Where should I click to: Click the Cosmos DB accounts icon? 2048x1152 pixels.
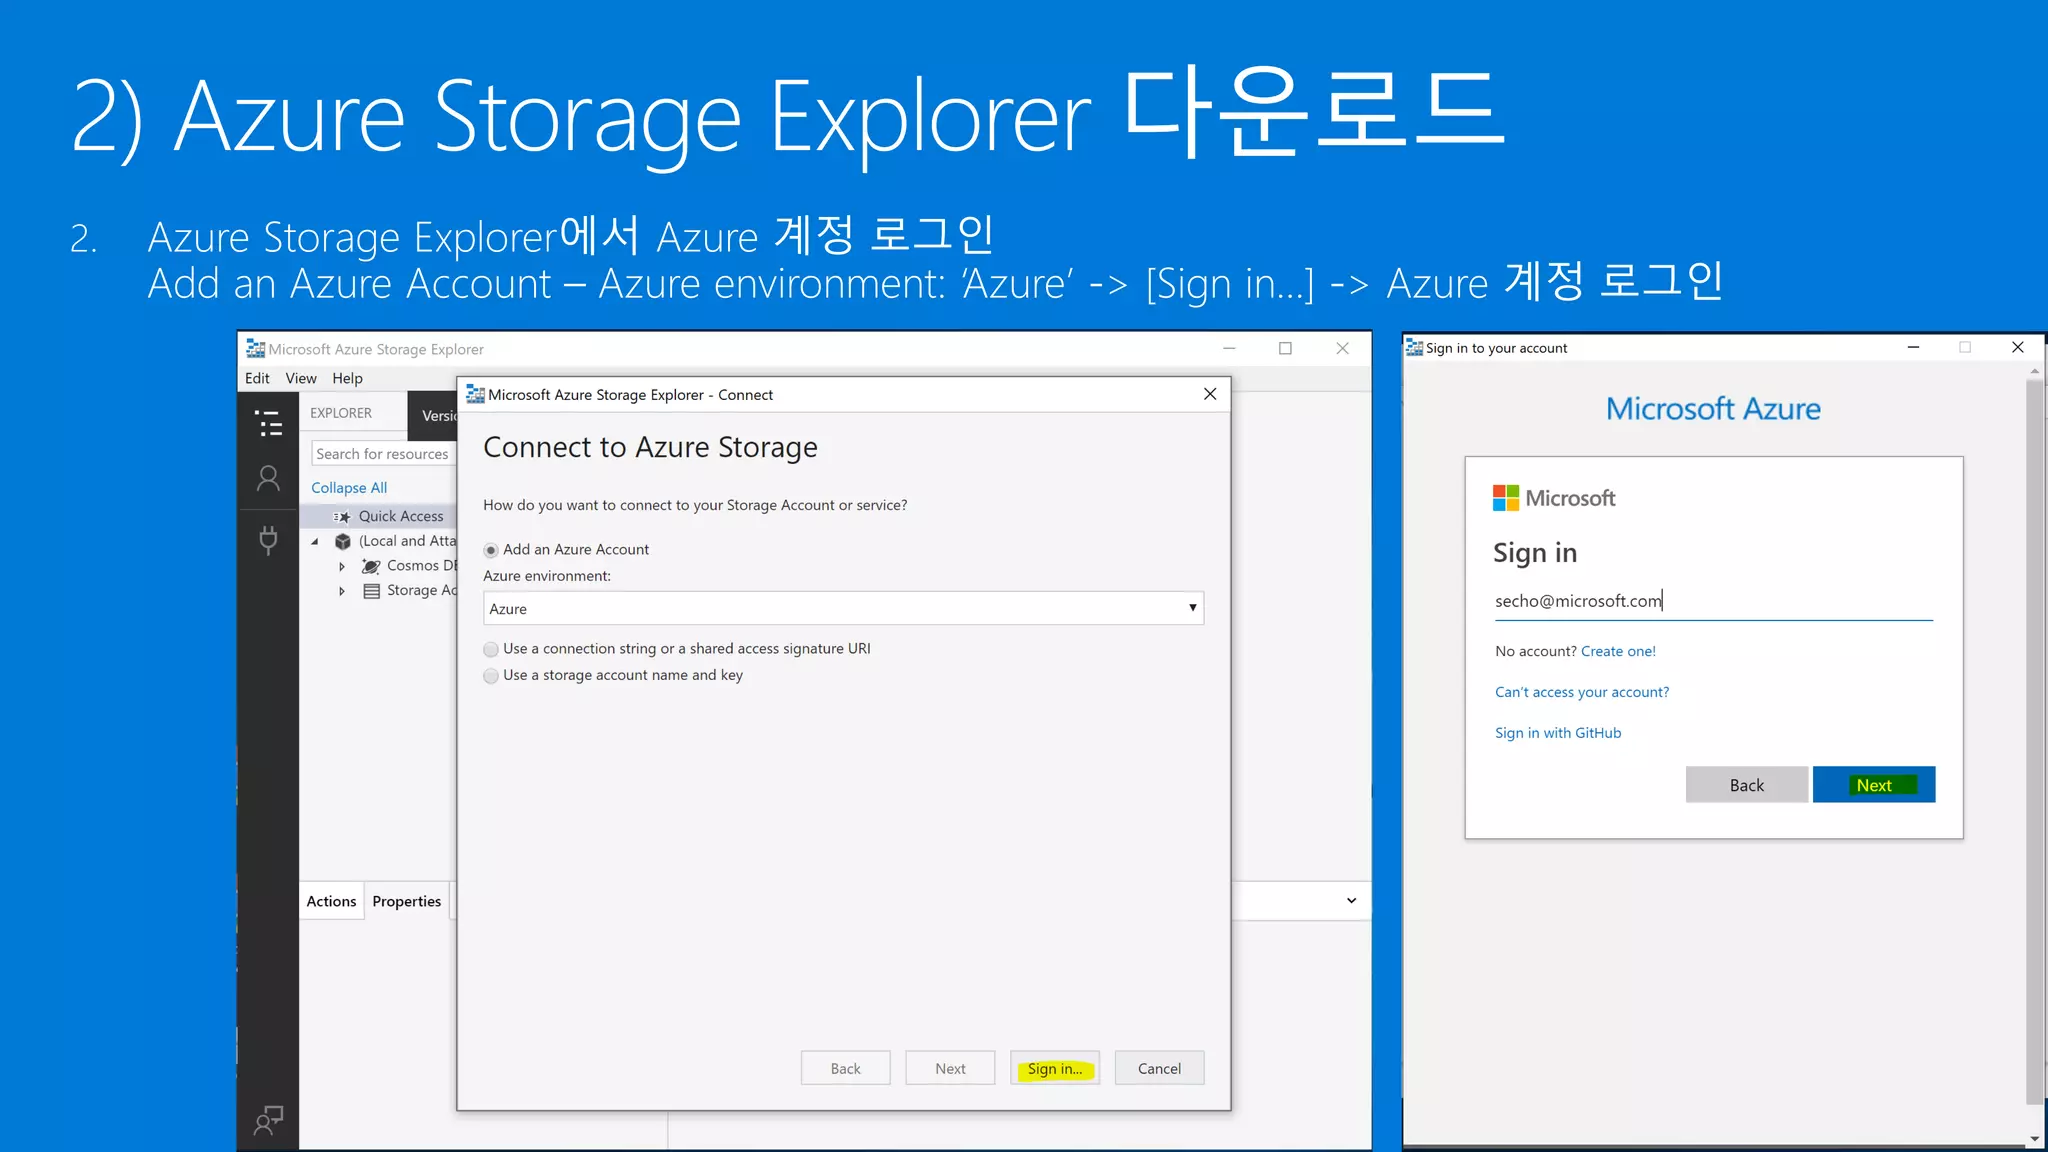pos(371,566)
